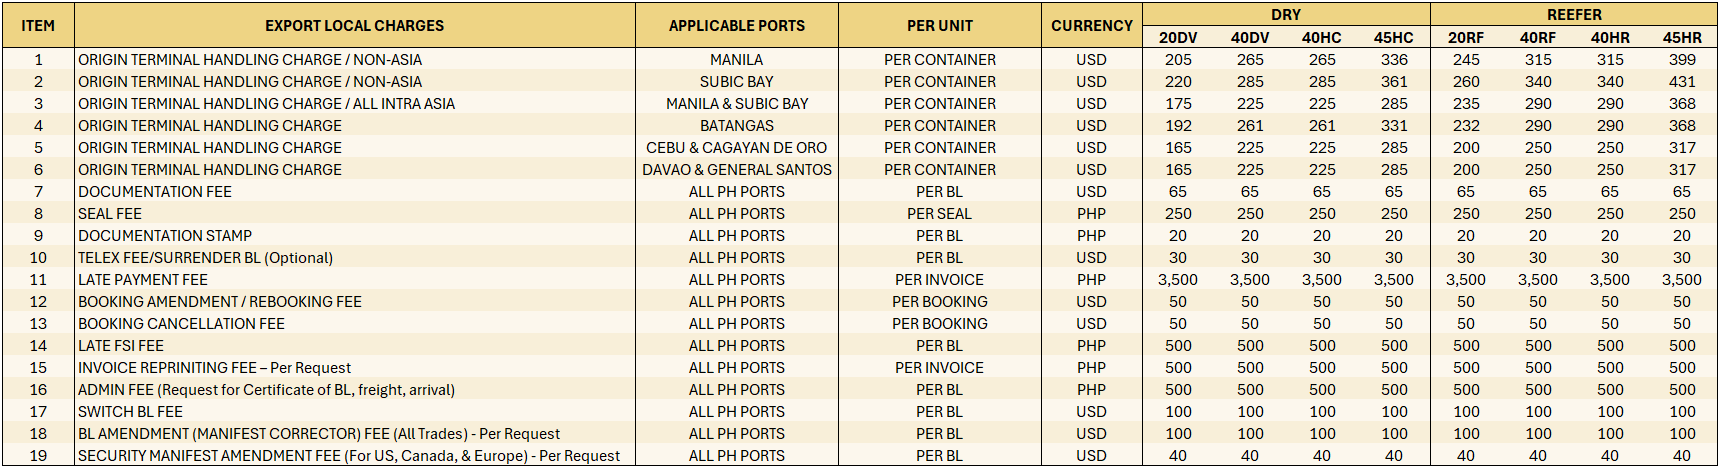The image size is (1722, 467).
Task: Click the ITEM column header
Action: click(38, 26)
